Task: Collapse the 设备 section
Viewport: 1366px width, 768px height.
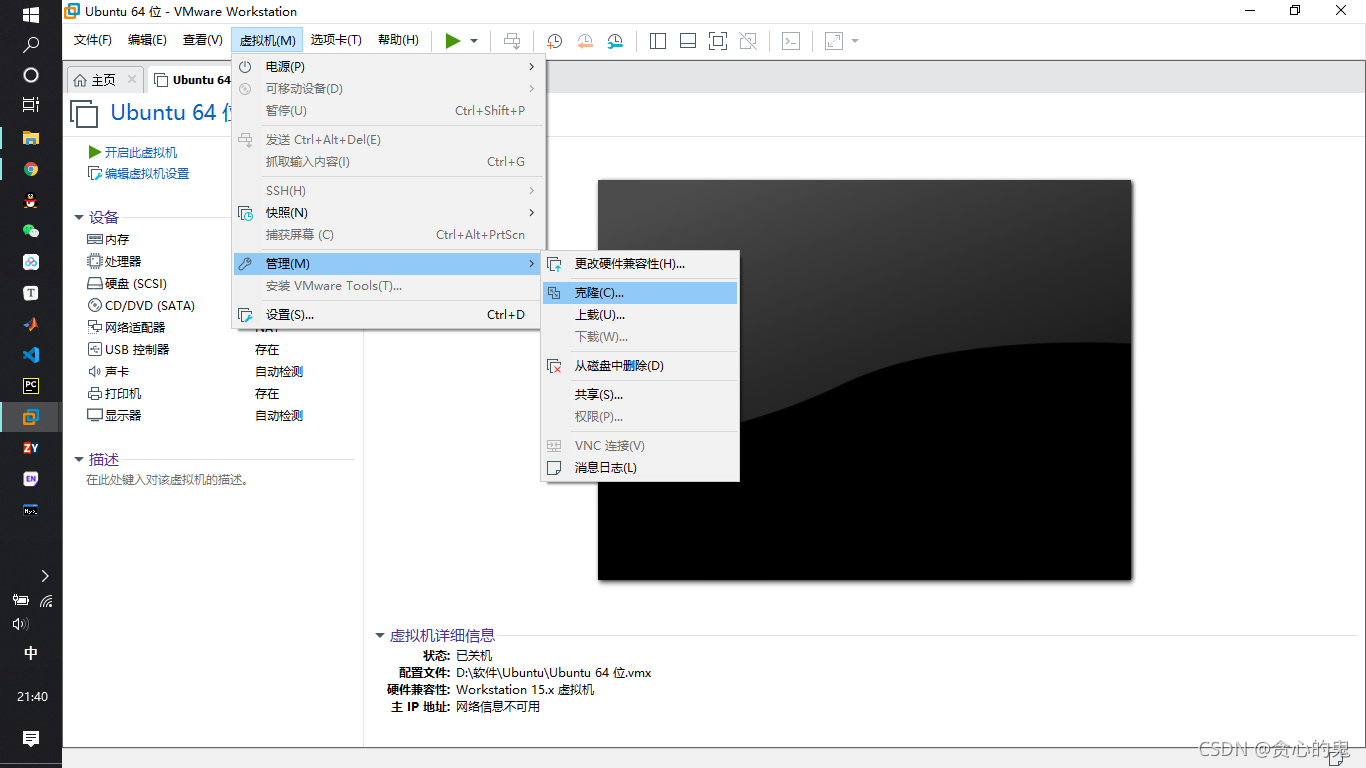Action: click(x=79, y=217)
